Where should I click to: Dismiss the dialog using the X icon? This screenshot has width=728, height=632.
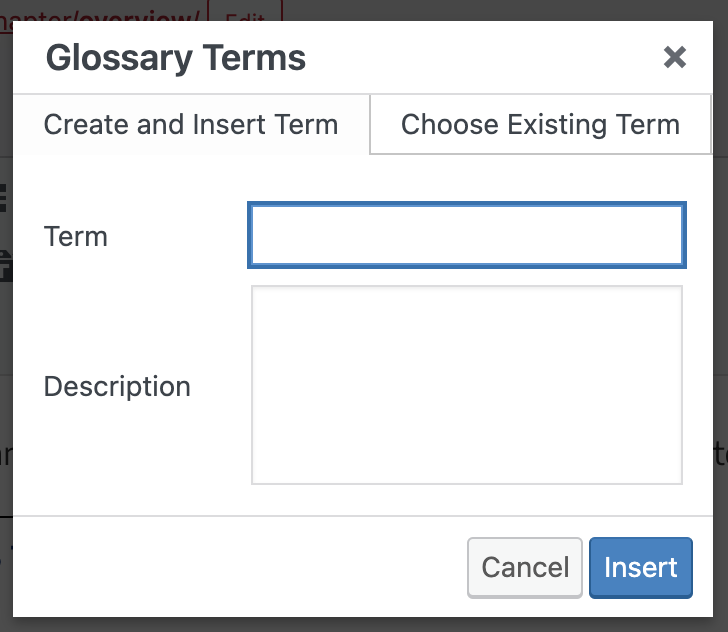(x=675, y=57)
